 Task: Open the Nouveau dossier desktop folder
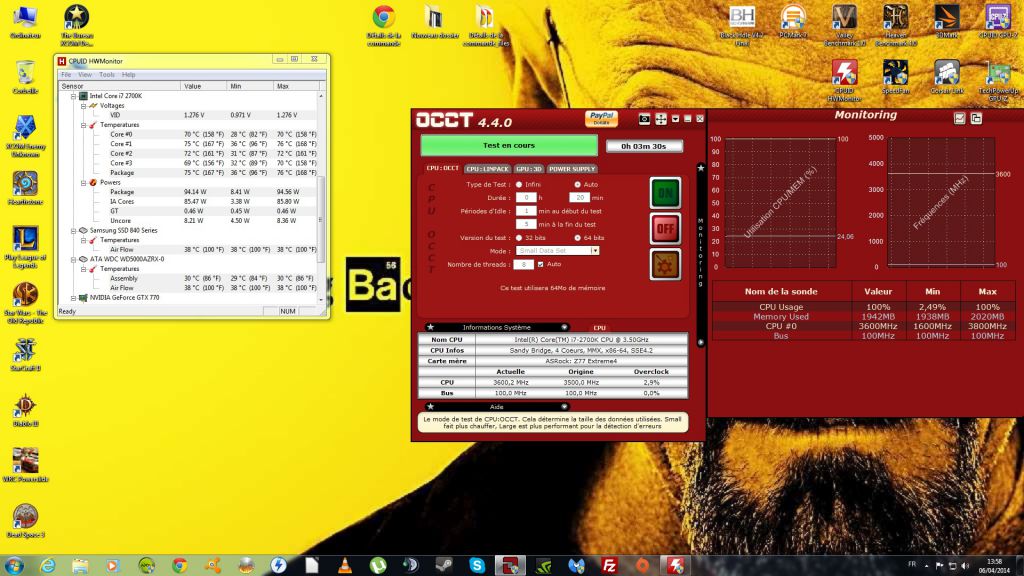tap(435, 22)
